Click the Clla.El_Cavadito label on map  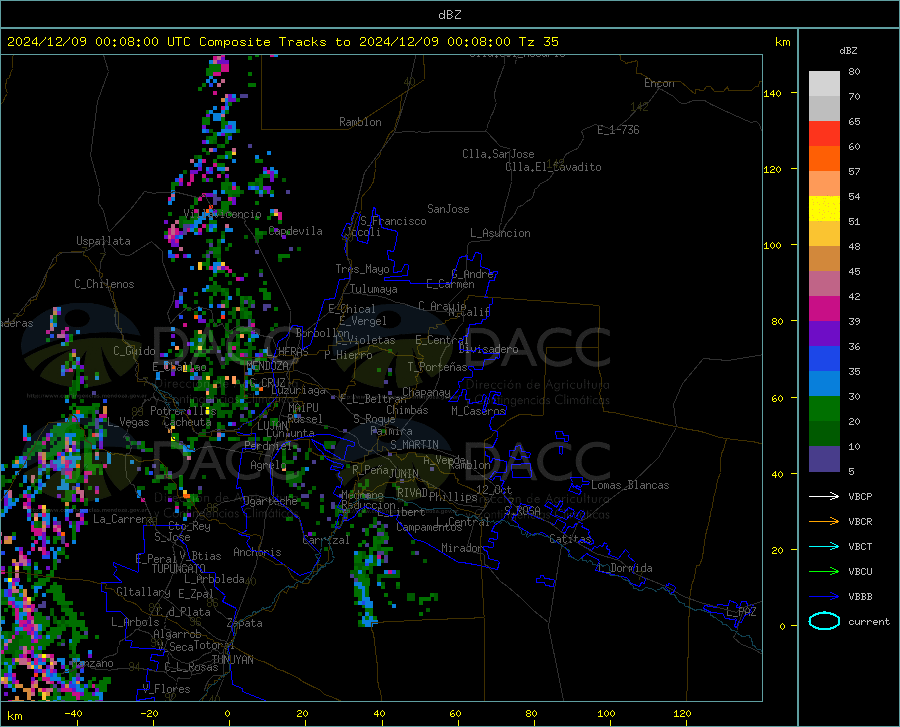click(553, 167)
